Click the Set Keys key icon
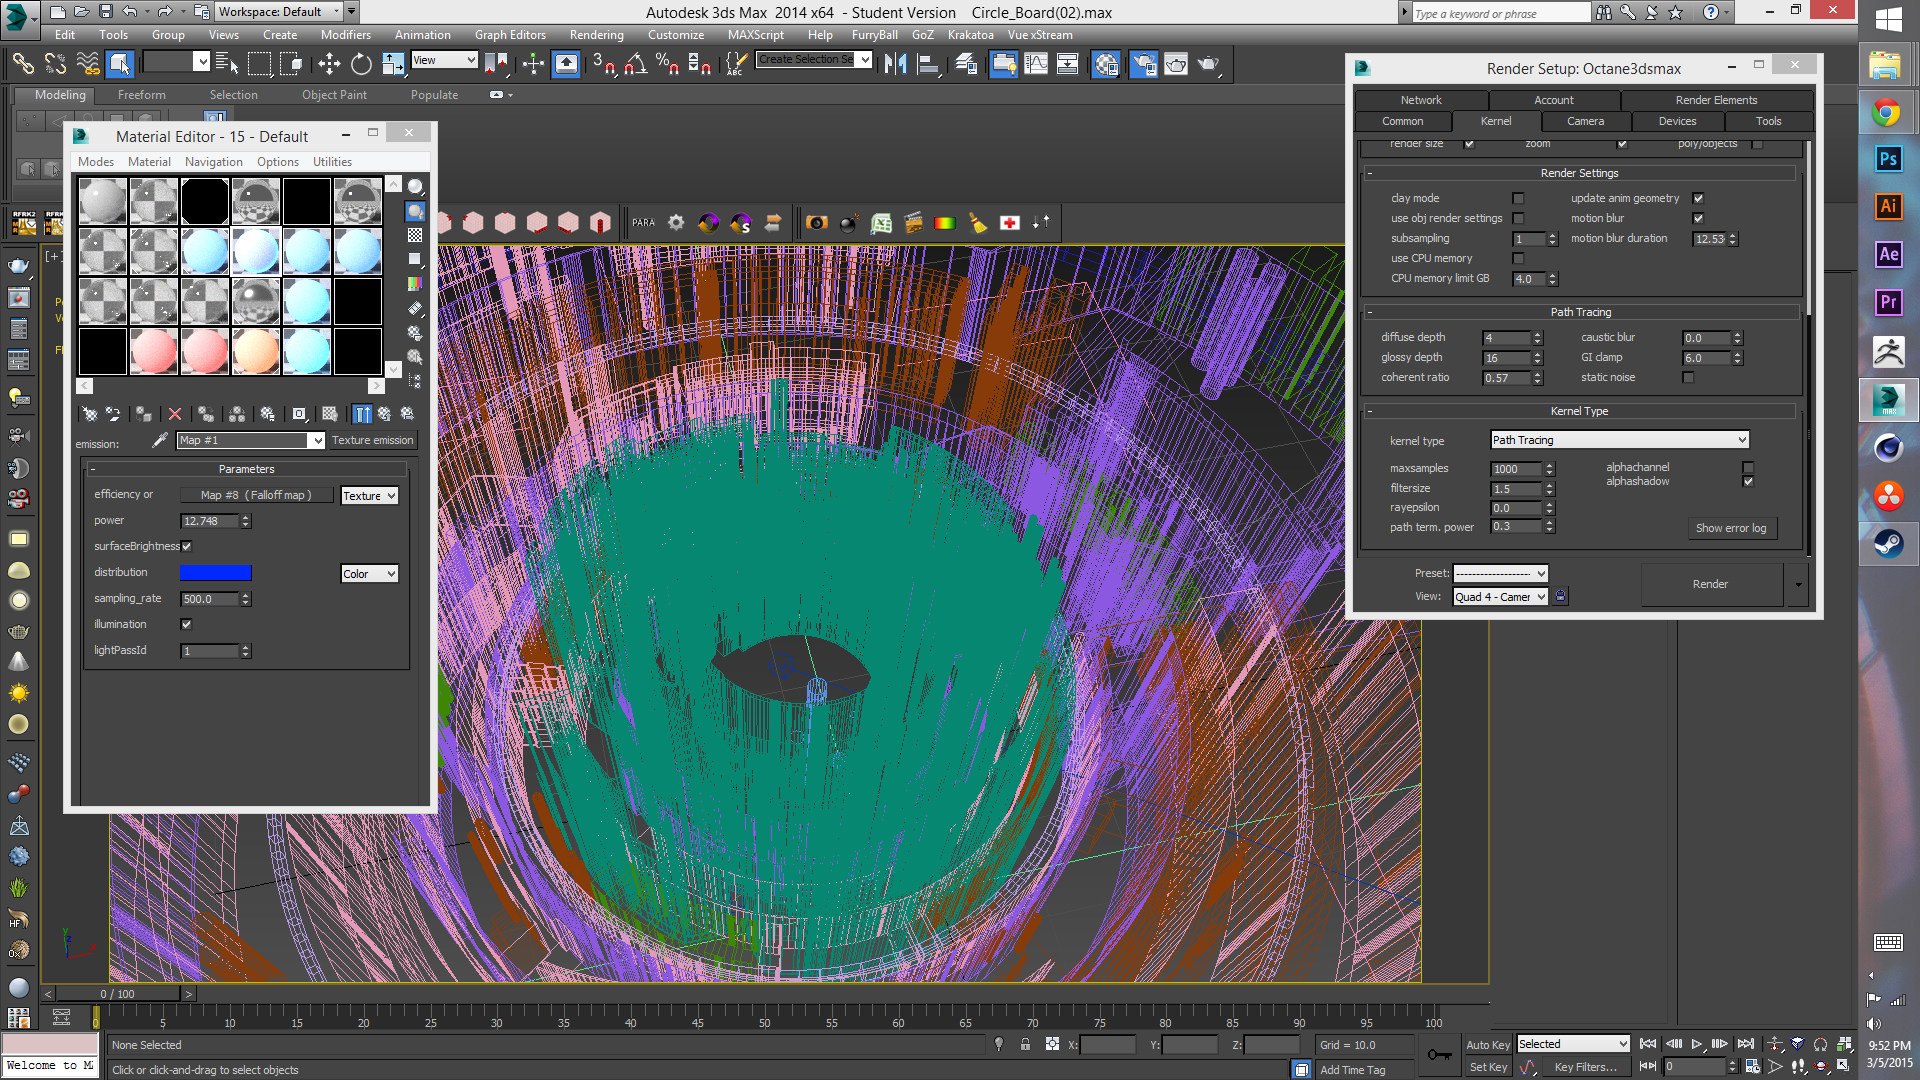This screenshot has width=1920, height=1080. [1439, 1055]
